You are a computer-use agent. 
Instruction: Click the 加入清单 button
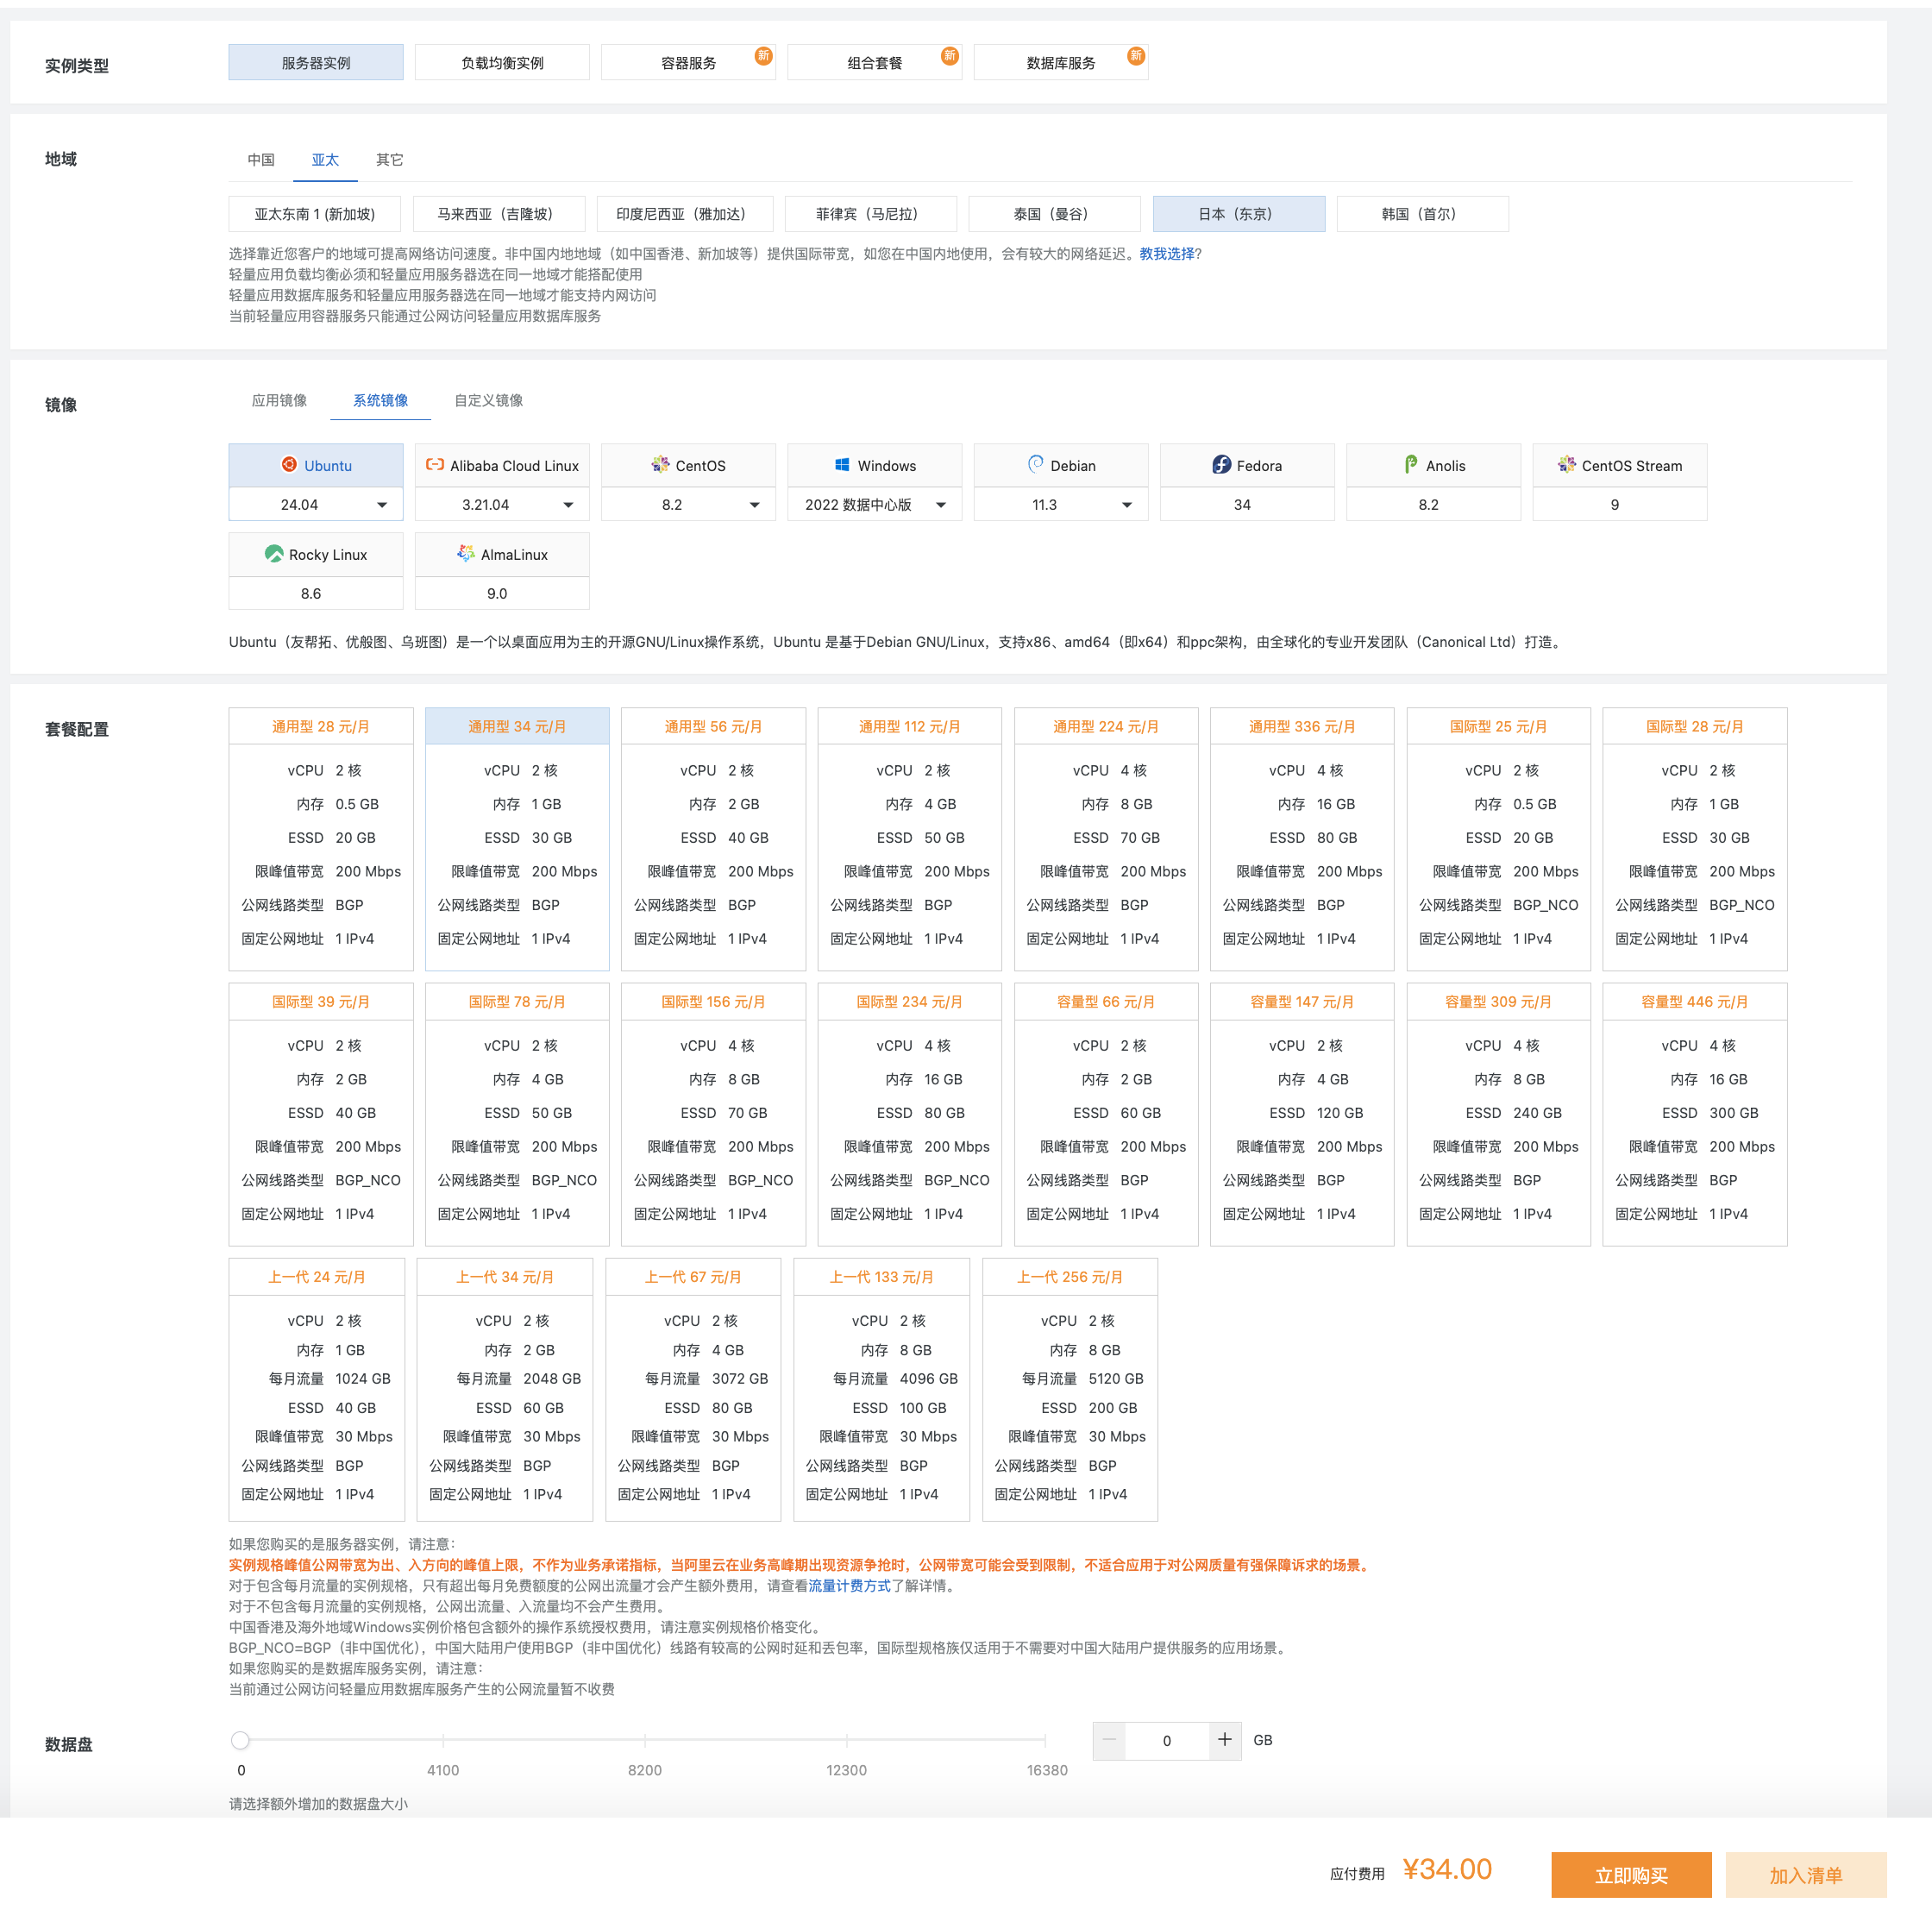click(1805, 1875)
